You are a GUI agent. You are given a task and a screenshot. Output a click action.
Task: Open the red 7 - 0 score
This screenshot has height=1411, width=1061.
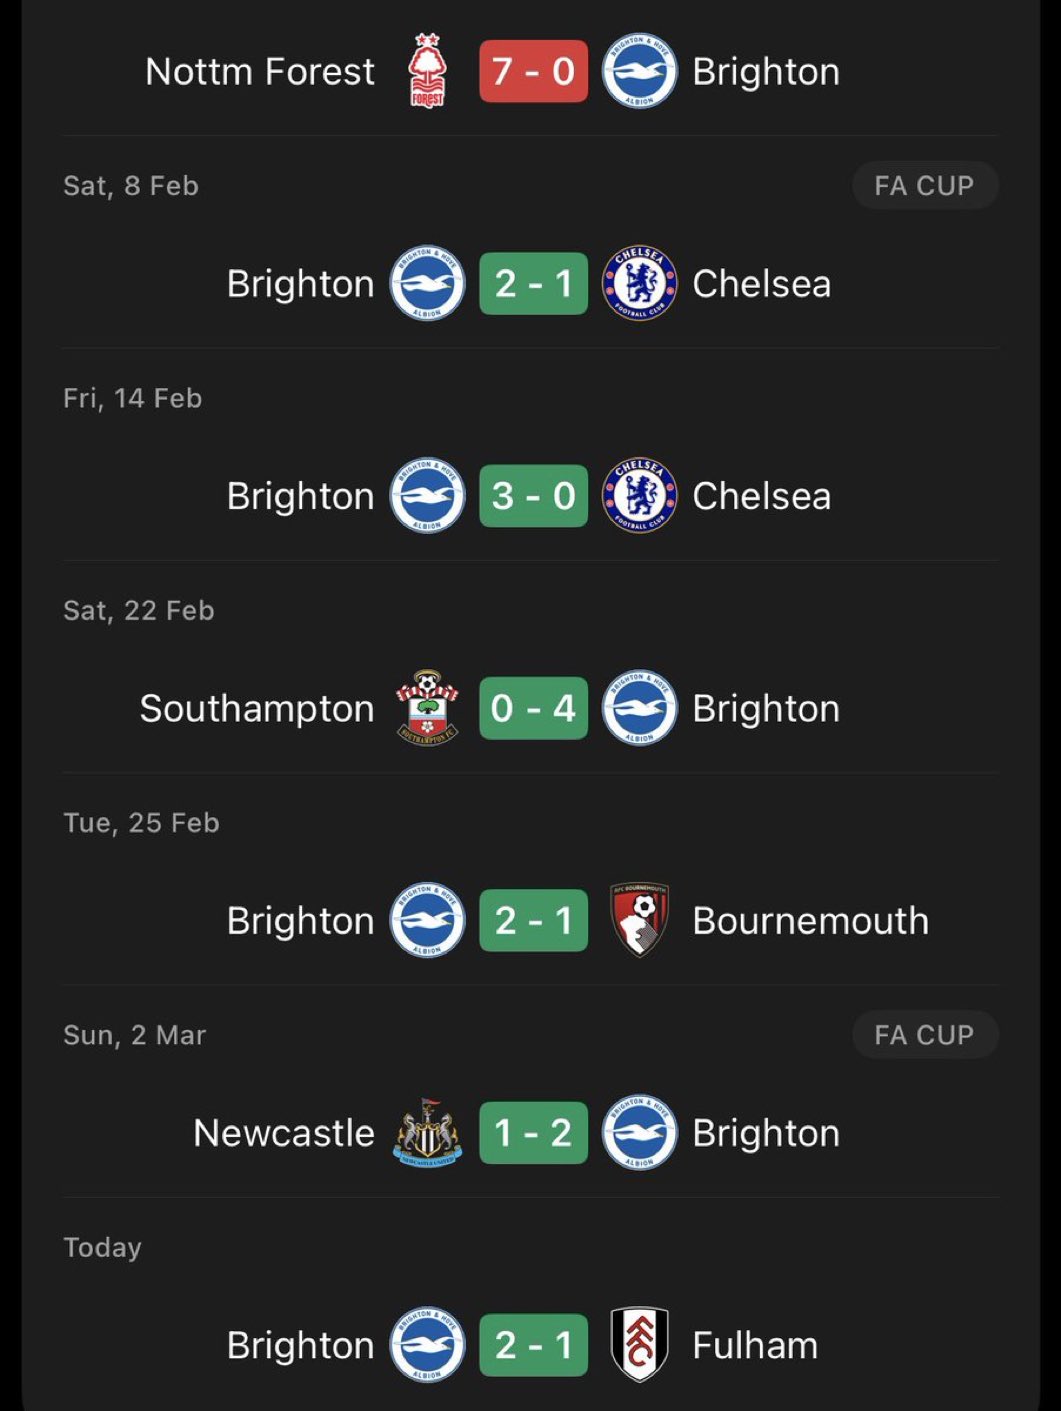point(533,71)
